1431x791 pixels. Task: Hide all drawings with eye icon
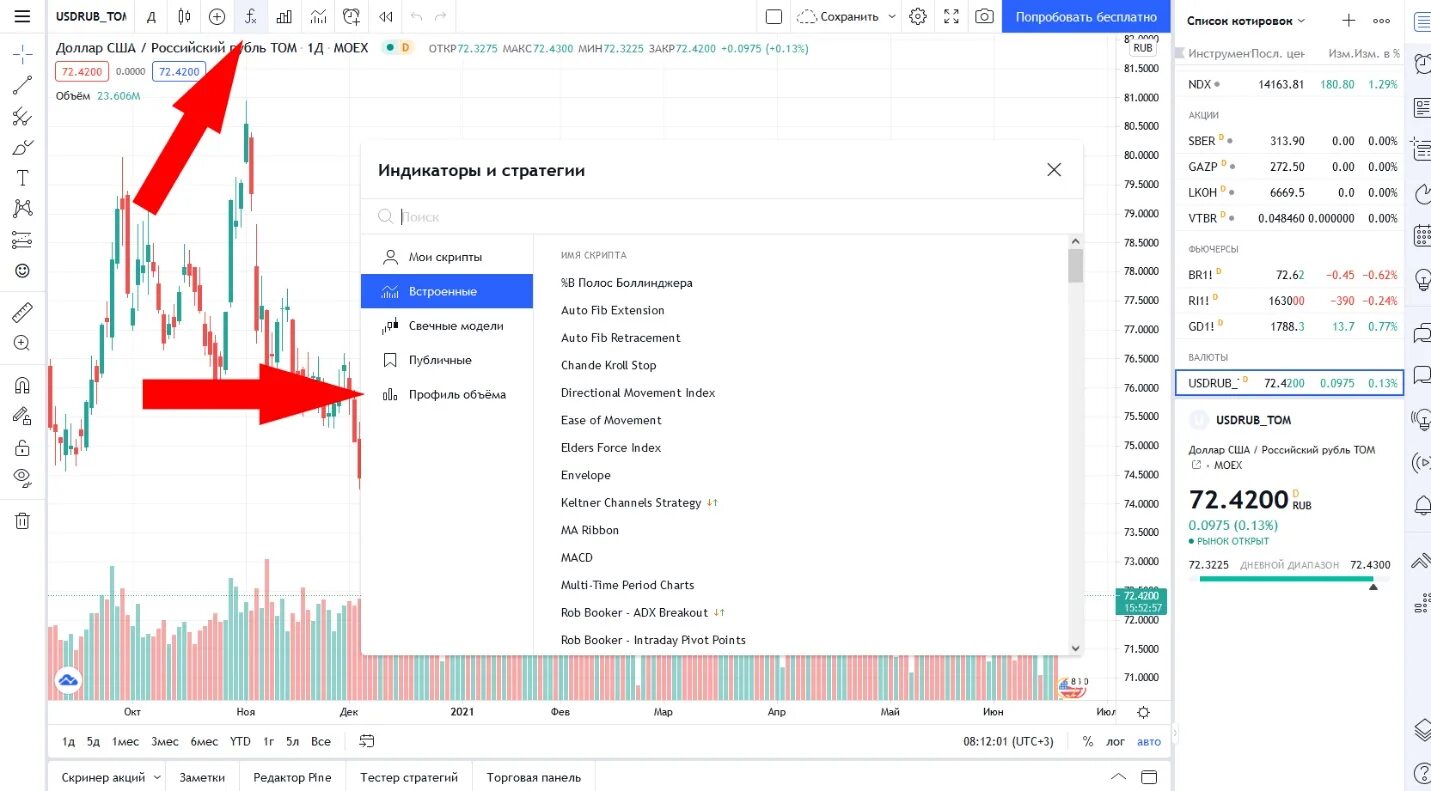tap(22, 478)
